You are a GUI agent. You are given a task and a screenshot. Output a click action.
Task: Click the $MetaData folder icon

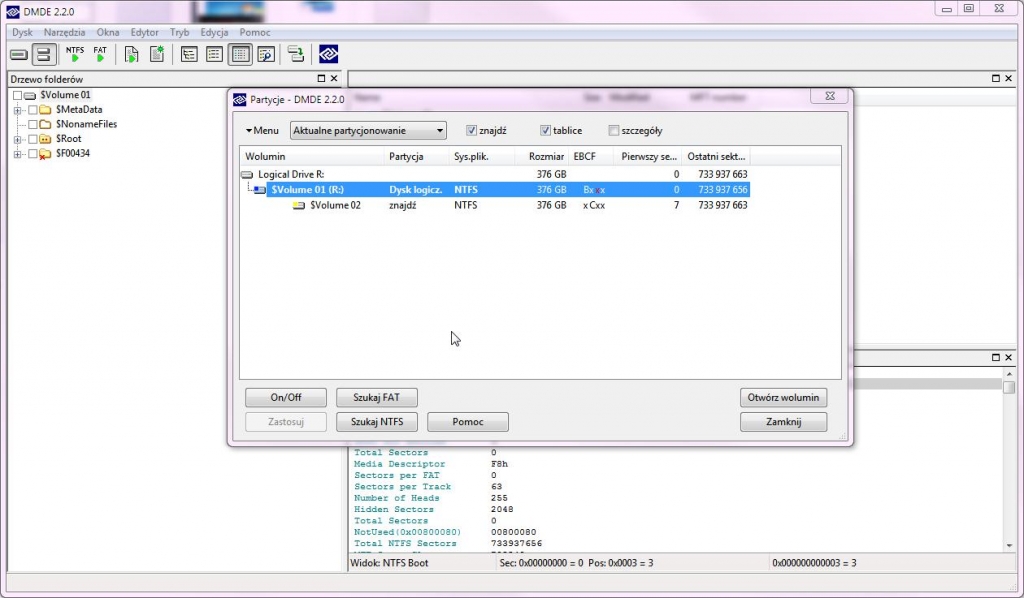[45, 110]
